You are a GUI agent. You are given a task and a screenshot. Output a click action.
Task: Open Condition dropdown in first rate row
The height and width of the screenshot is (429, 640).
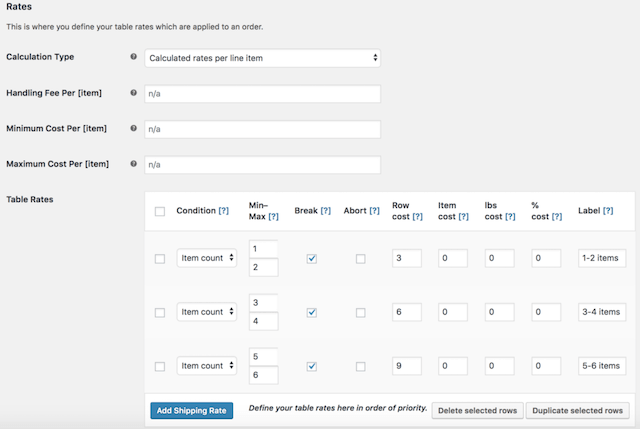[x=207, y=258]
